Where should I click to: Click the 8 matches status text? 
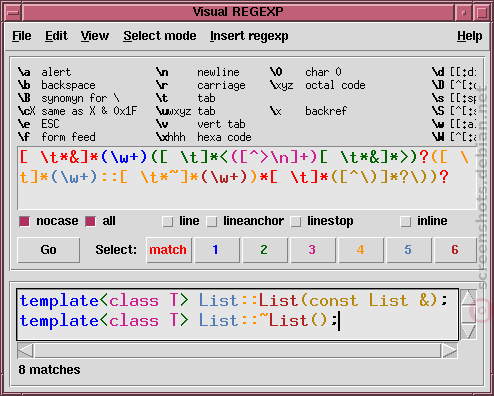49,370
